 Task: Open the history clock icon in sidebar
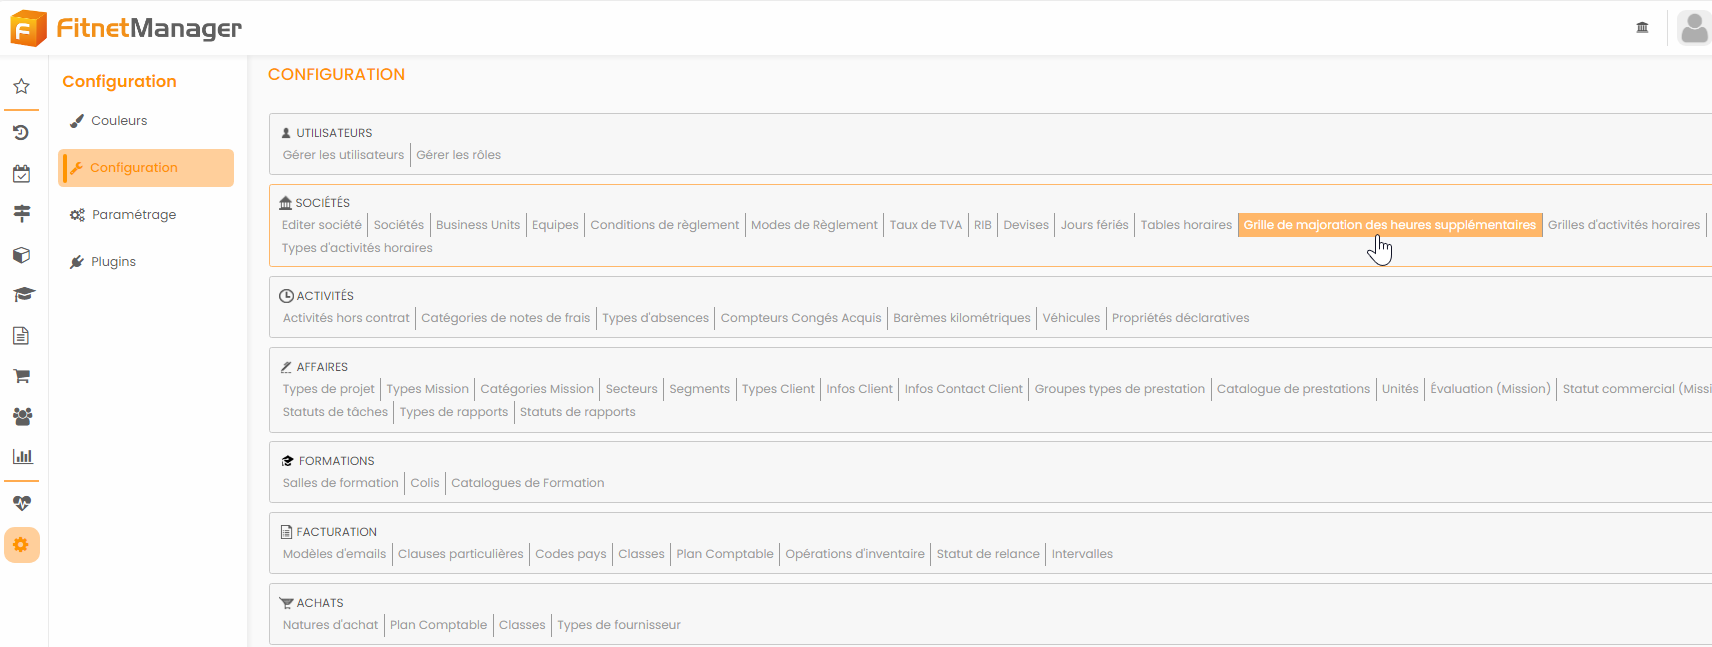21,132
